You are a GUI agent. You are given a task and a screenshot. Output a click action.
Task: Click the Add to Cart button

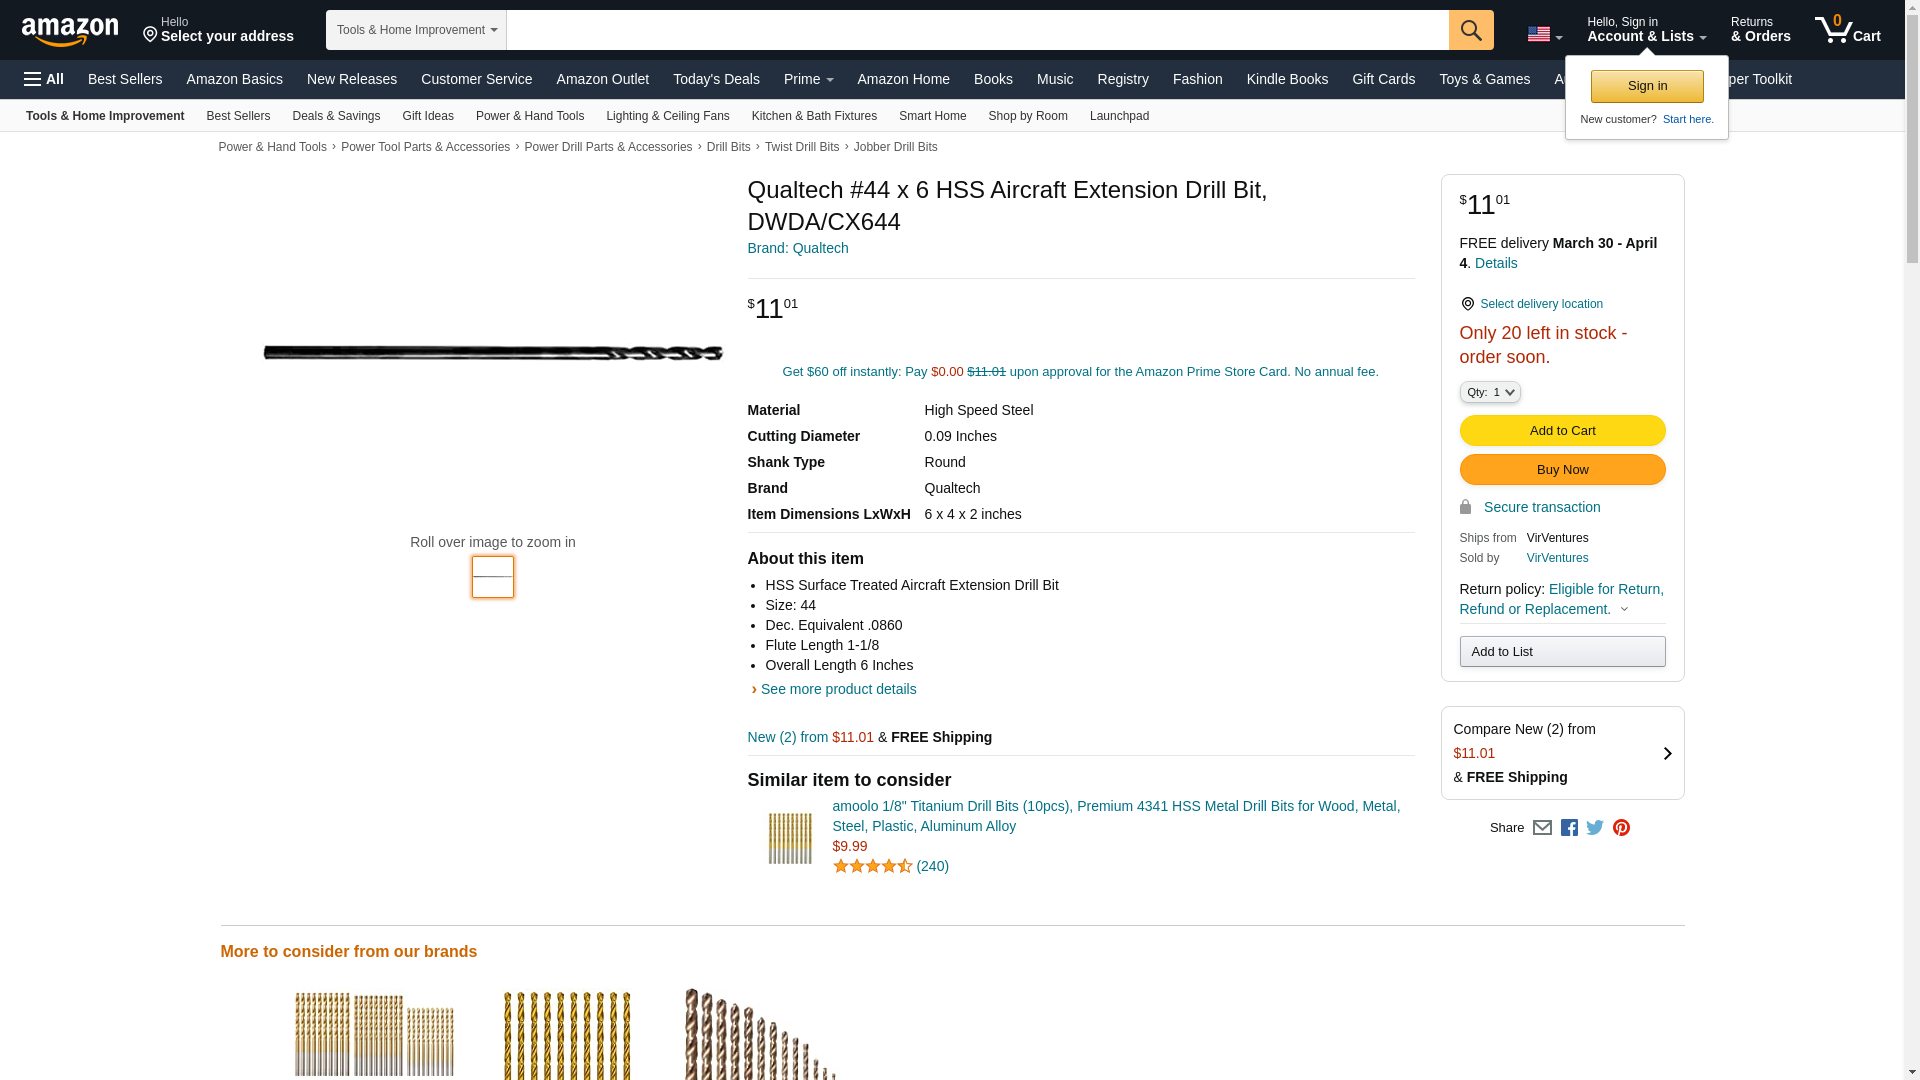pos(1562,431)
